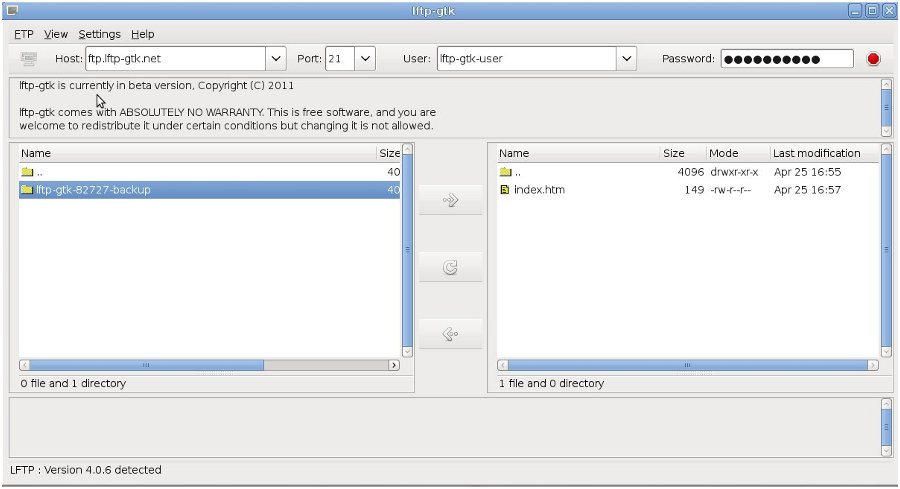The image size is (900, 489).
Task: Click the remote pane parent folder icon
Action: click(505, 172)
